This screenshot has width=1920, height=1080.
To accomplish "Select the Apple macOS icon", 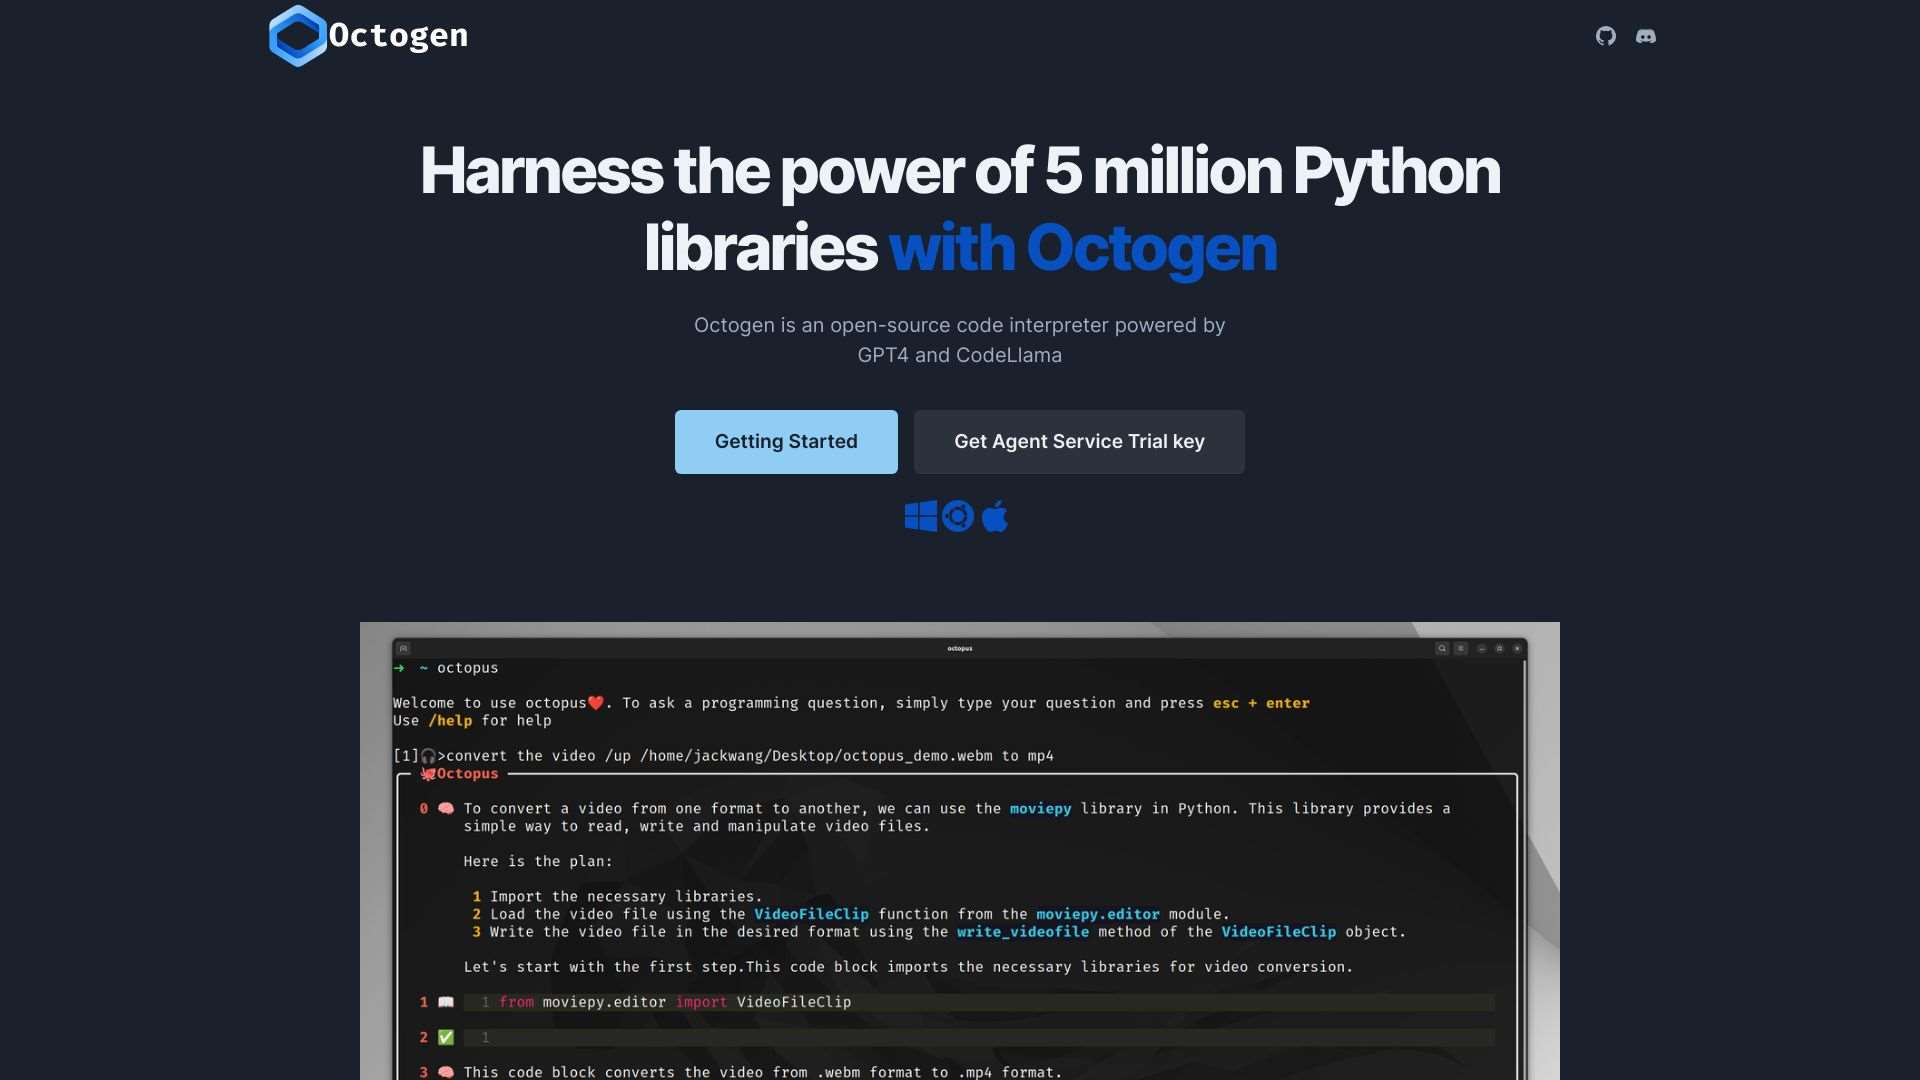I will point(995,516).
